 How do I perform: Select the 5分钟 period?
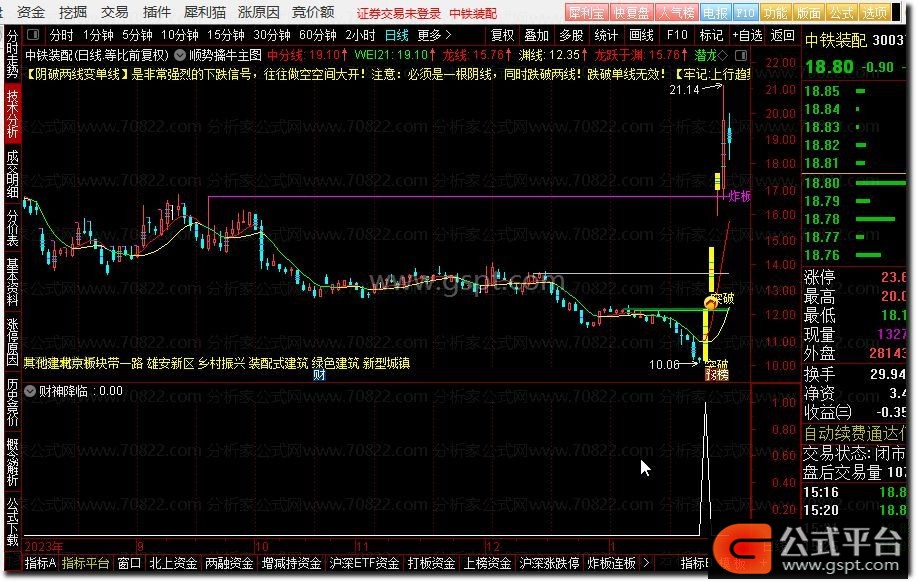(x=137, y=35)
